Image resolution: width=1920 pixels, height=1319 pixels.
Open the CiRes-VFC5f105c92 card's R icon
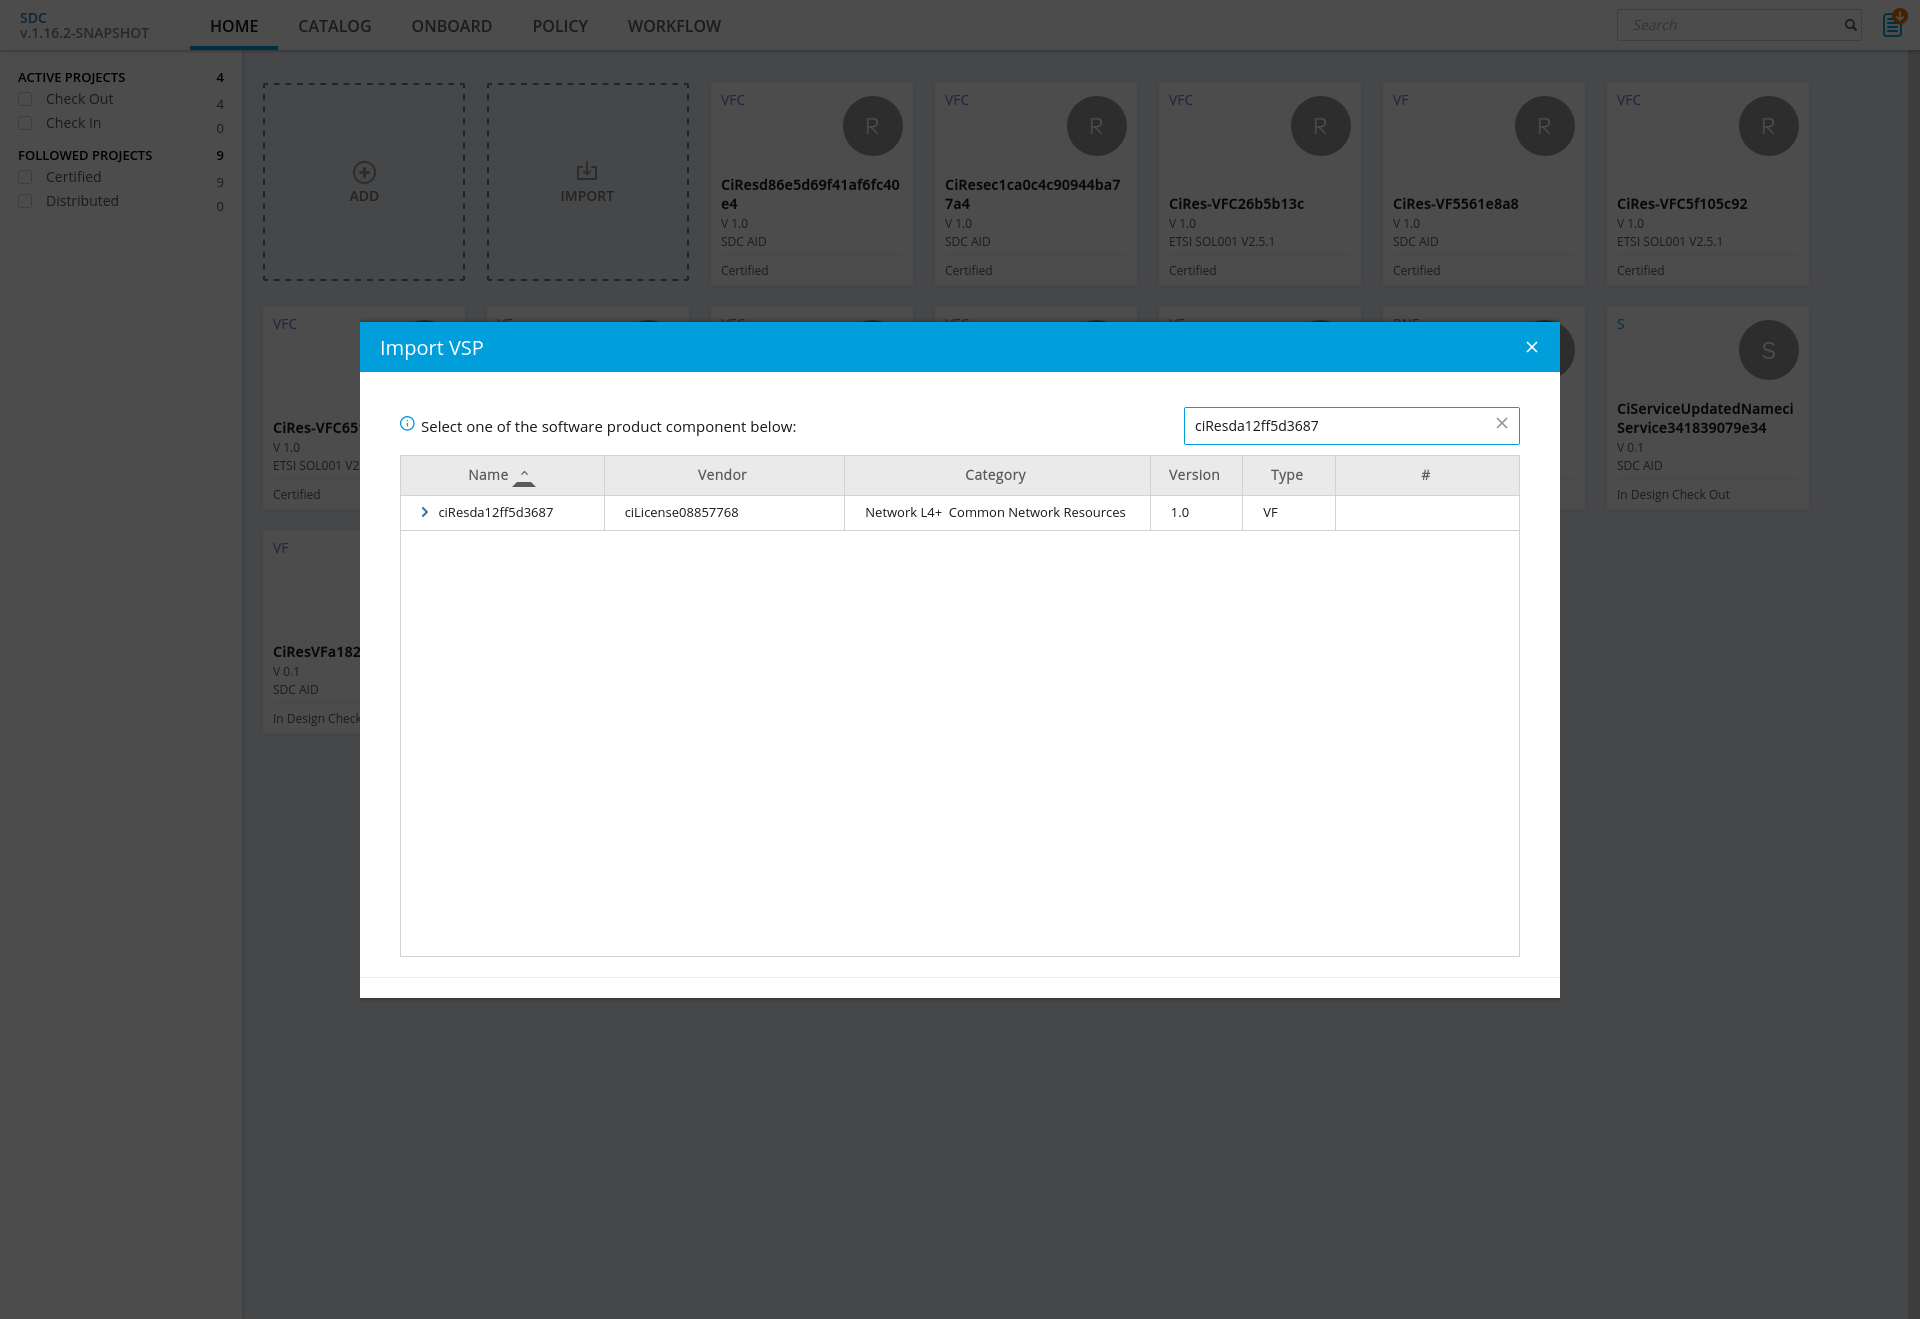point(1768,126)
